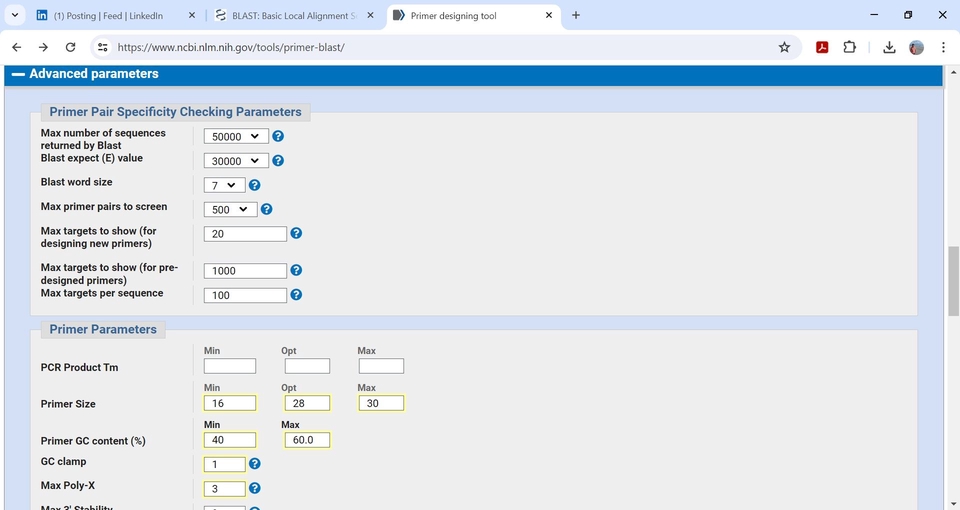960x510 pixels.
Task: Open help icon for Blast word size
Action: point(254,185)
